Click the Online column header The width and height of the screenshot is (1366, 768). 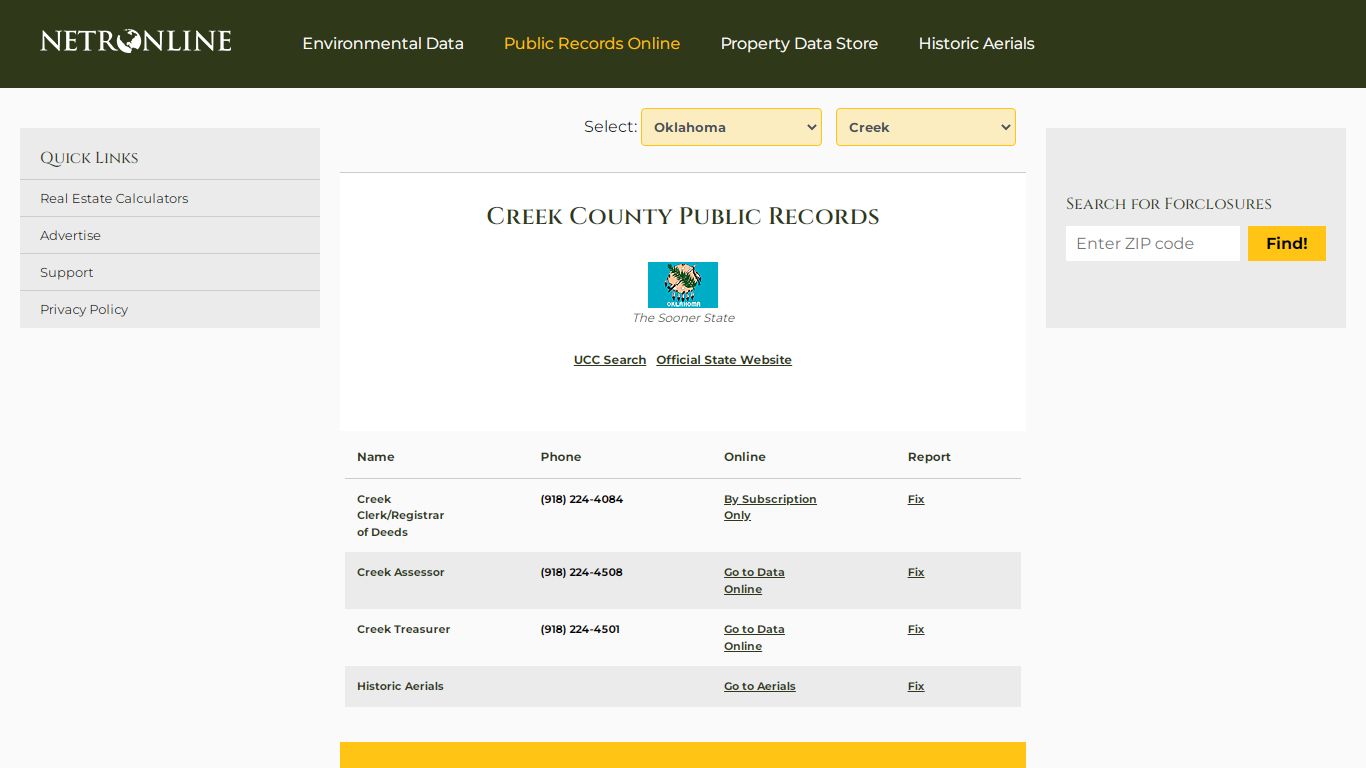pyautogui.click(x=745, y=457)
